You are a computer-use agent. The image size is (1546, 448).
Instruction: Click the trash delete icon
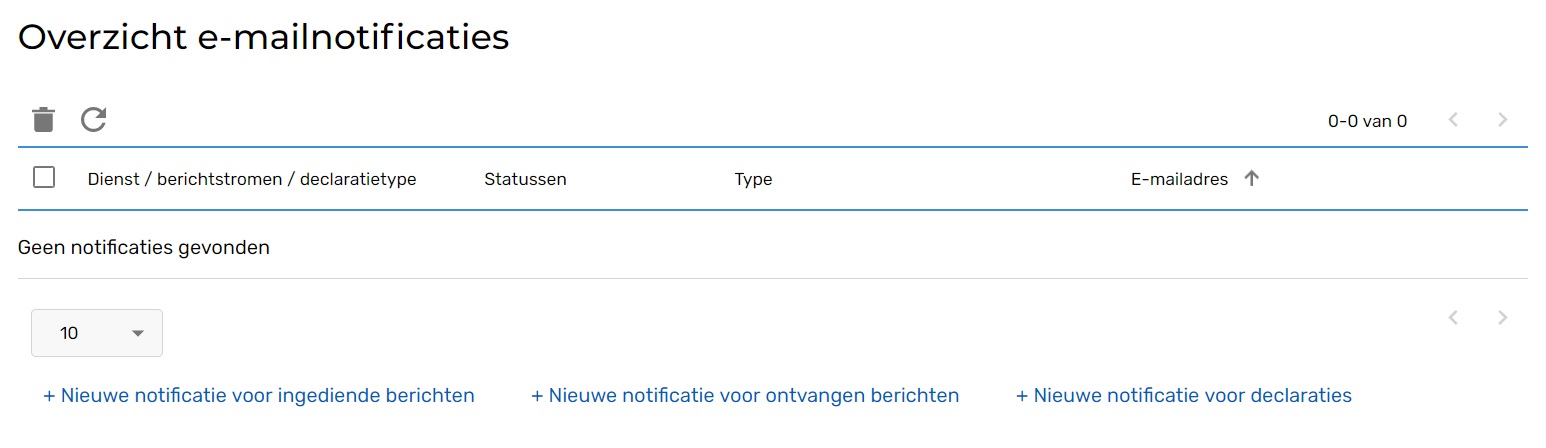43,120
